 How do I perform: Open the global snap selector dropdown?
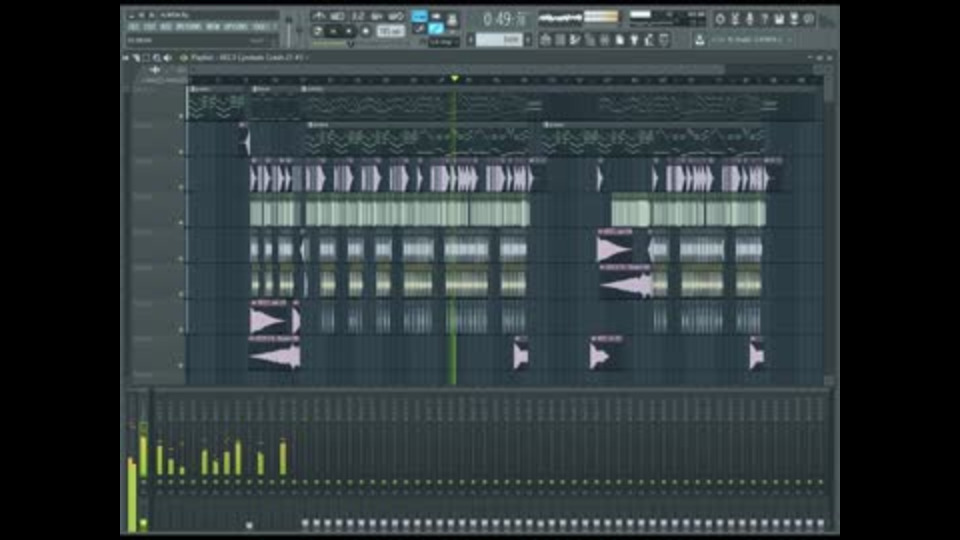(443, 42)
